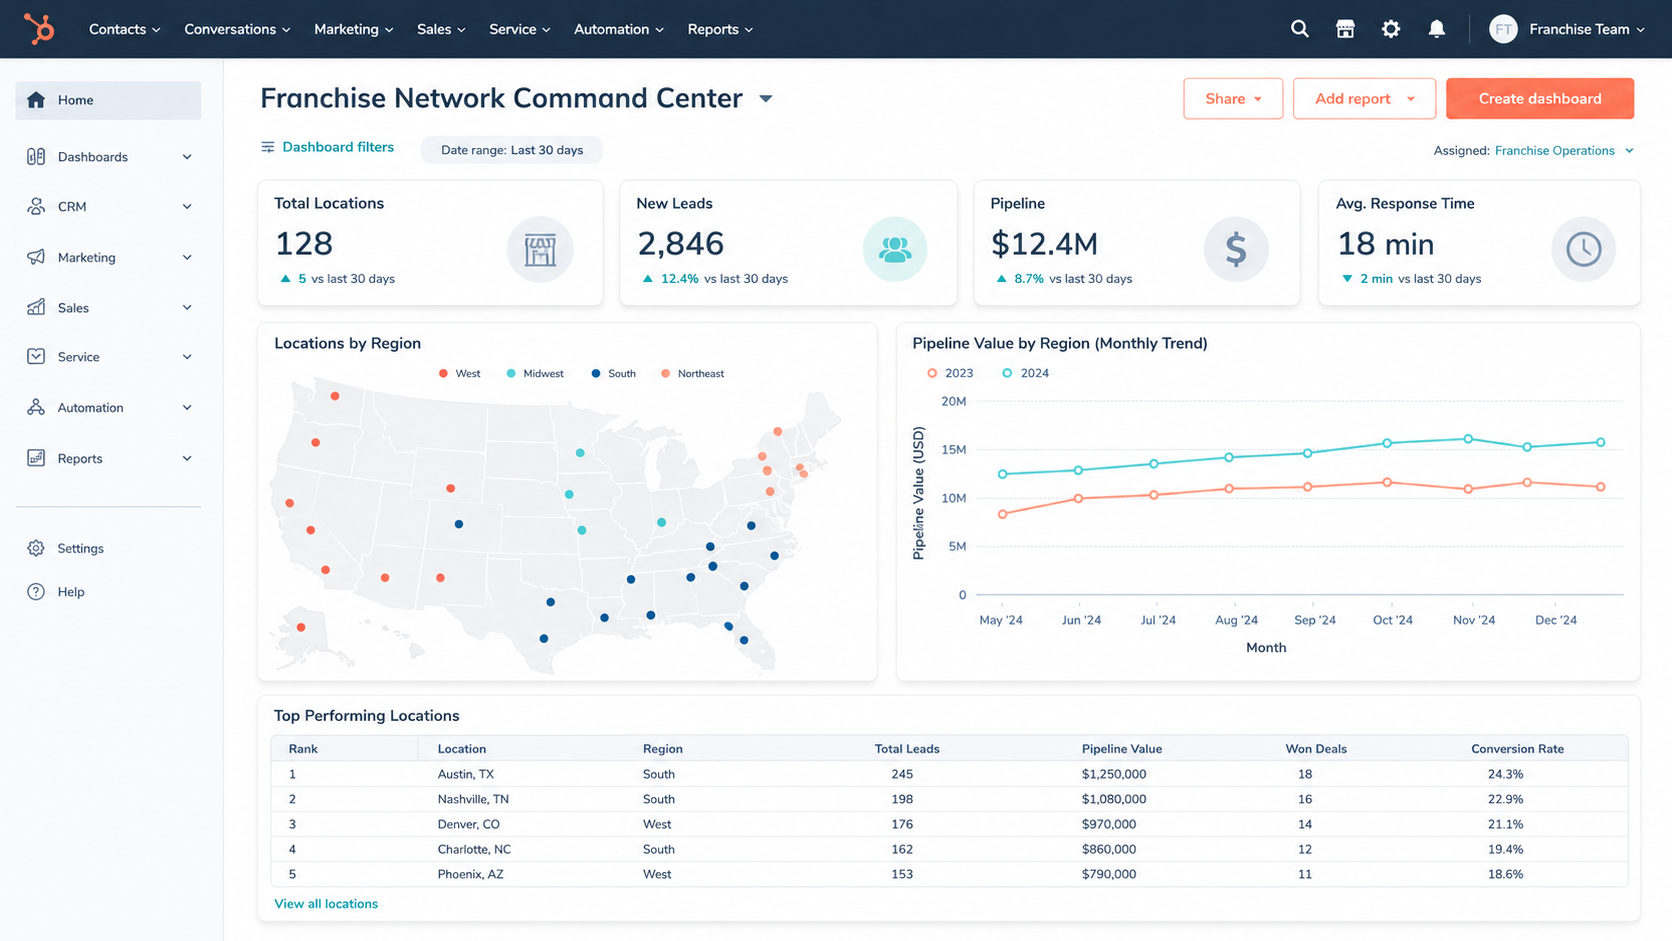Toggle the South region in map legend
This screenshot has height=941, width=1672.
coord(613,374)
